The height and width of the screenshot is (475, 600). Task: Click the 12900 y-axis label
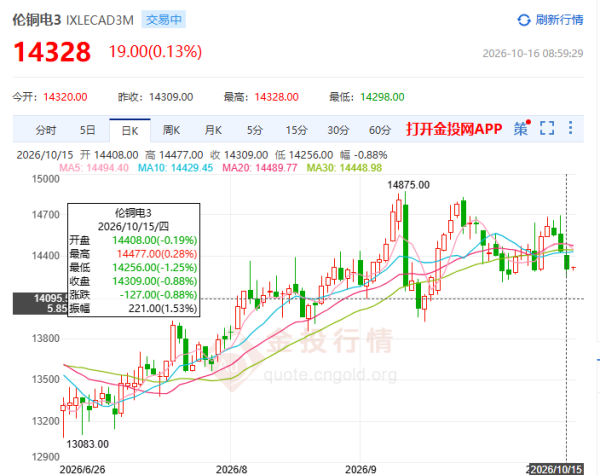click(x=46, y=457)
